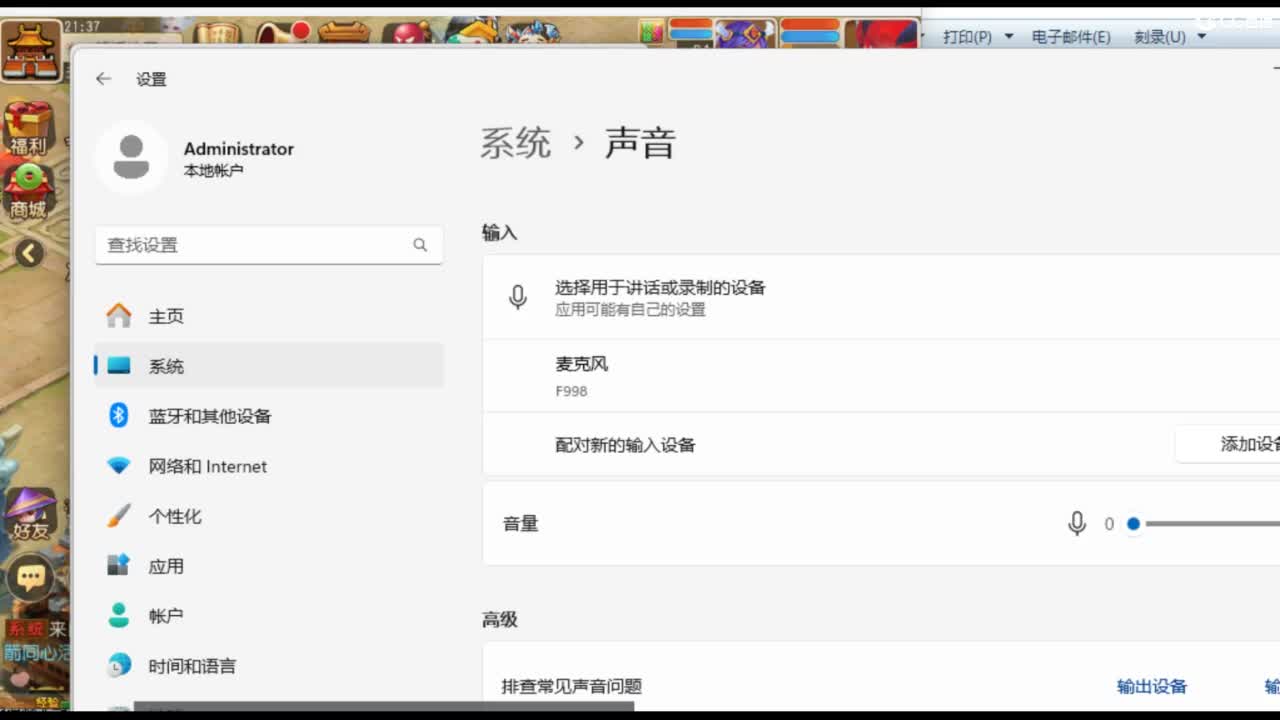Open the 麦克风 F998 device row
Image resolution: width=1280 pixels, height=720 pixels.
881,376
